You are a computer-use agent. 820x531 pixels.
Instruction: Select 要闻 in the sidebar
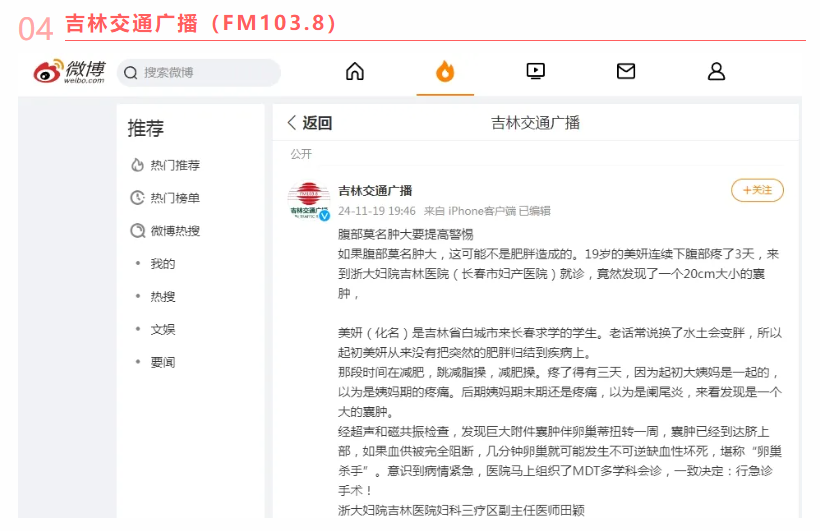pyautogui.click(x=163, y=363)
